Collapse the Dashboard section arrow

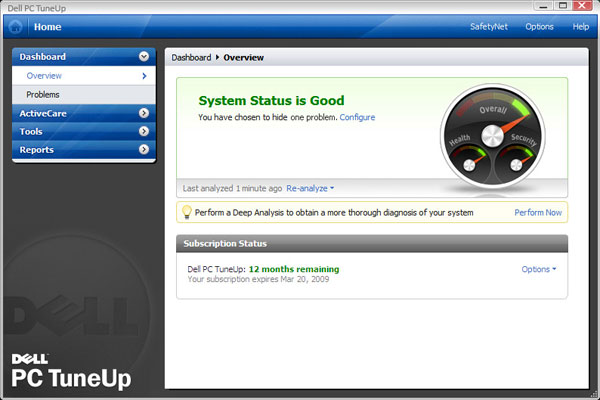click(144, 57)
